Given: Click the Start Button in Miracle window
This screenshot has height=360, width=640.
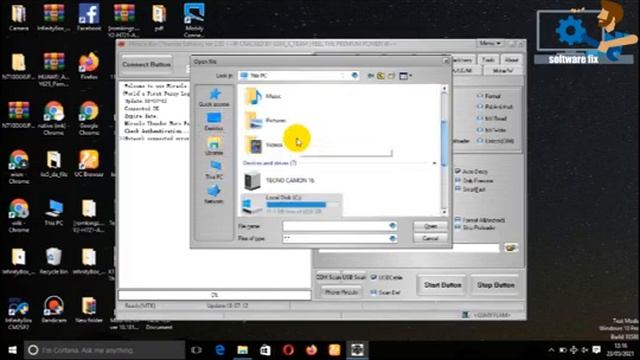Looking at the screenshot, I should click(x=442, y=285).
